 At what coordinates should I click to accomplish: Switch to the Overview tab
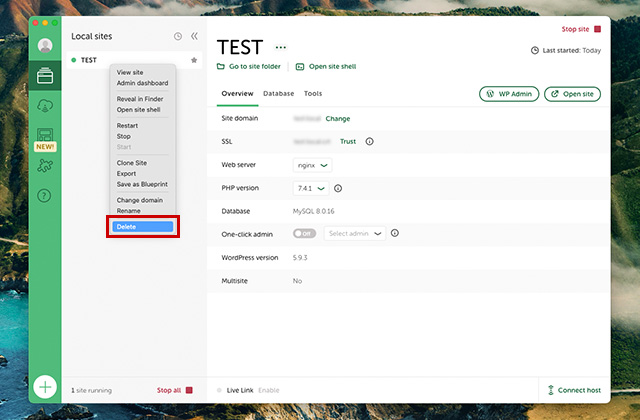(x=237, y=93)
